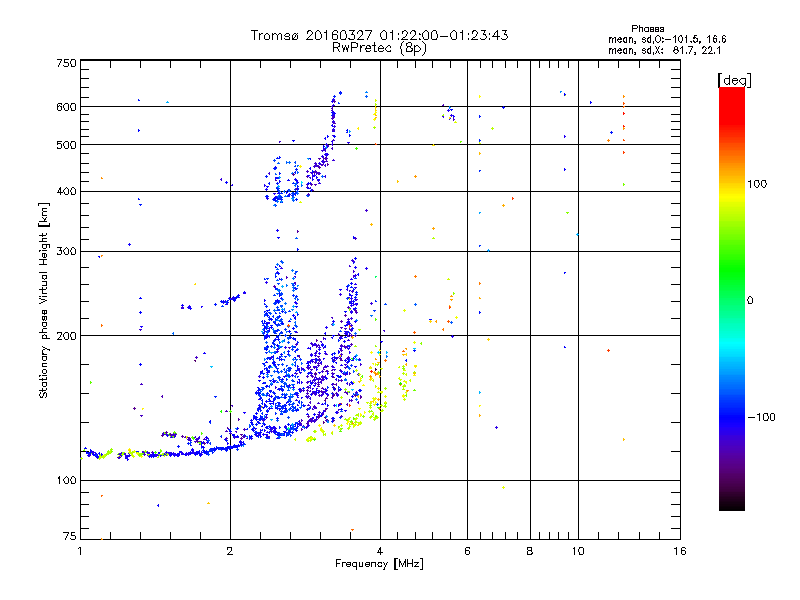
Task: Click the '100' y-axis tick label
Action: [66, 481]
